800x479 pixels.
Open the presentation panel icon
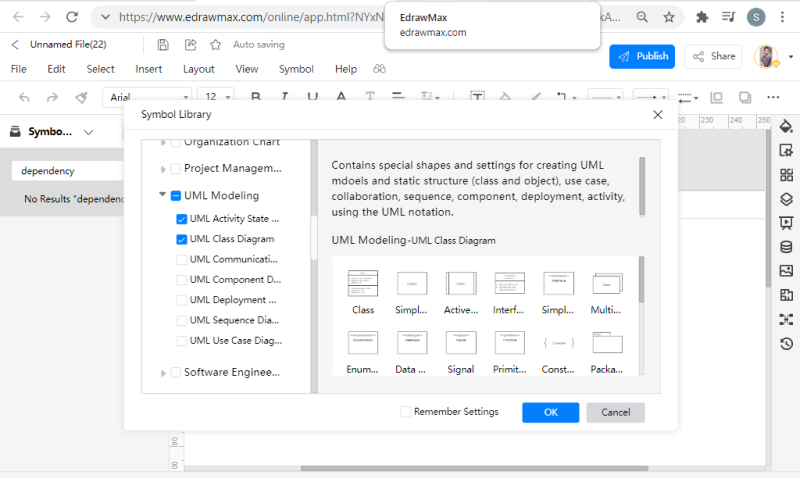[x=786, y=223]
